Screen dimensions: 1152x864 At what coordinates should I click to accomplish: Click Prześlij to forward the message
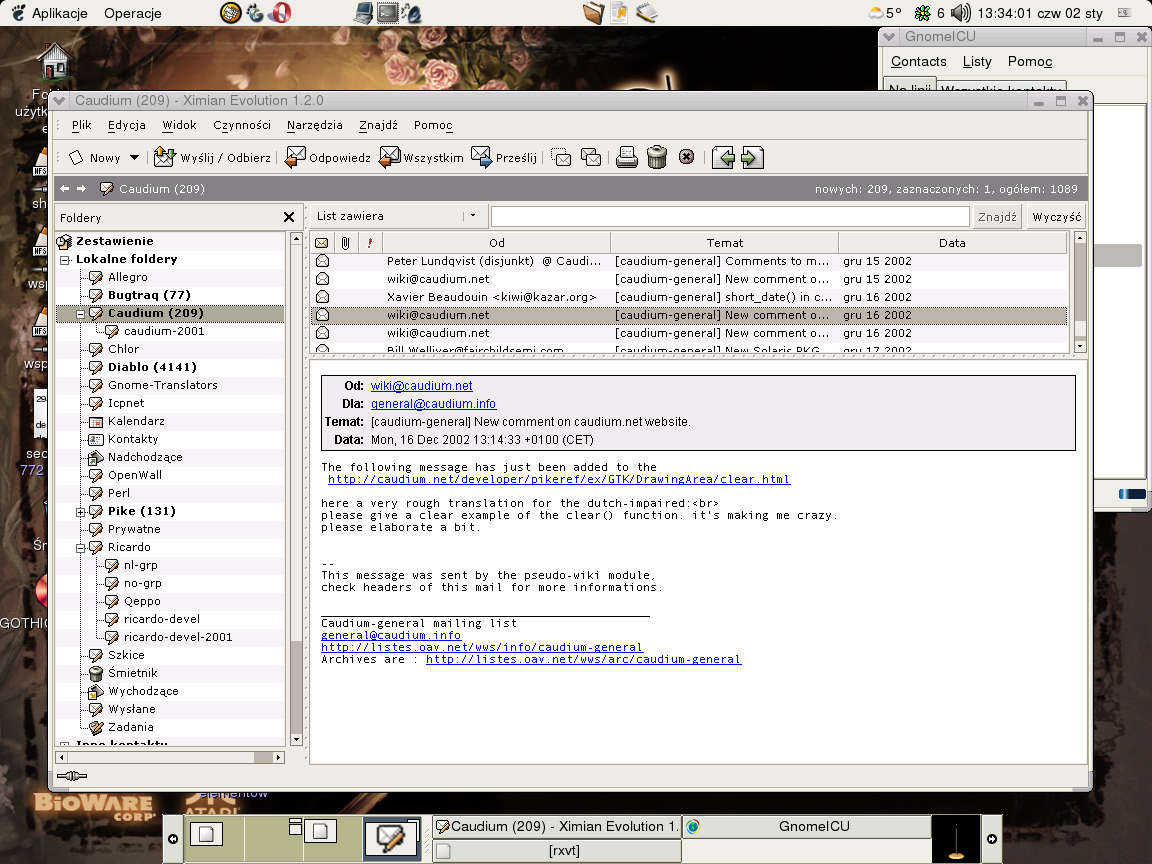[504, 157]
